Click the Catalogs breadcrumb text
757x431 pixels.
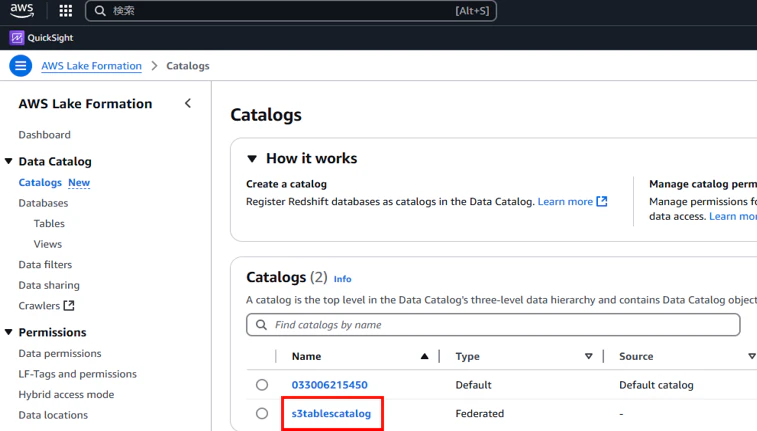click(188, 66)
